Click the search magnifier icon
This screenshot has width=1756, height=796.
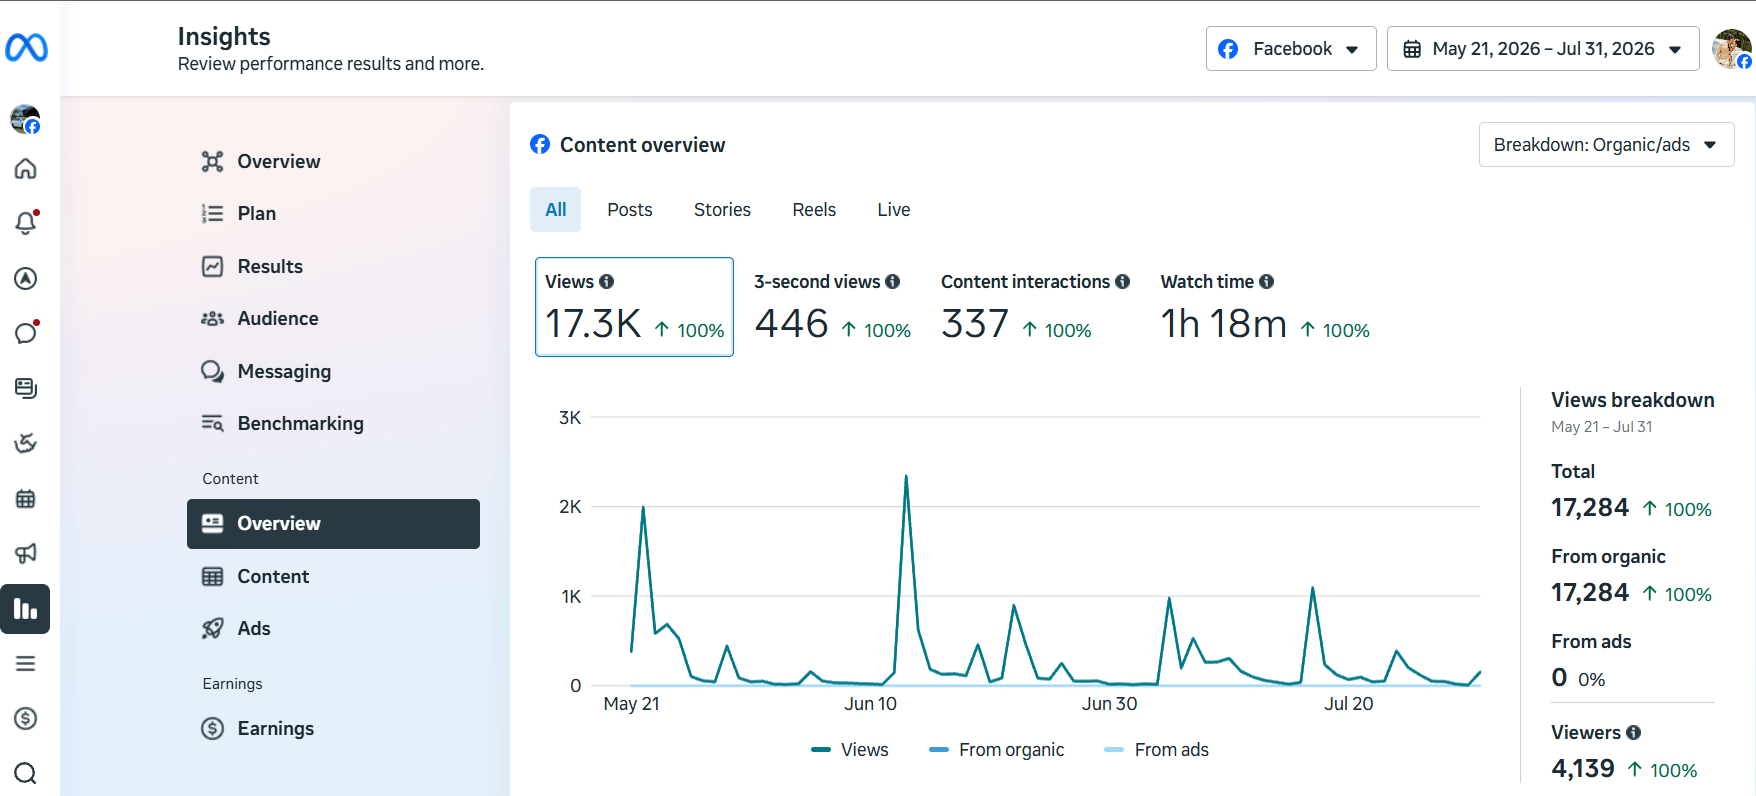pos(26,773)
